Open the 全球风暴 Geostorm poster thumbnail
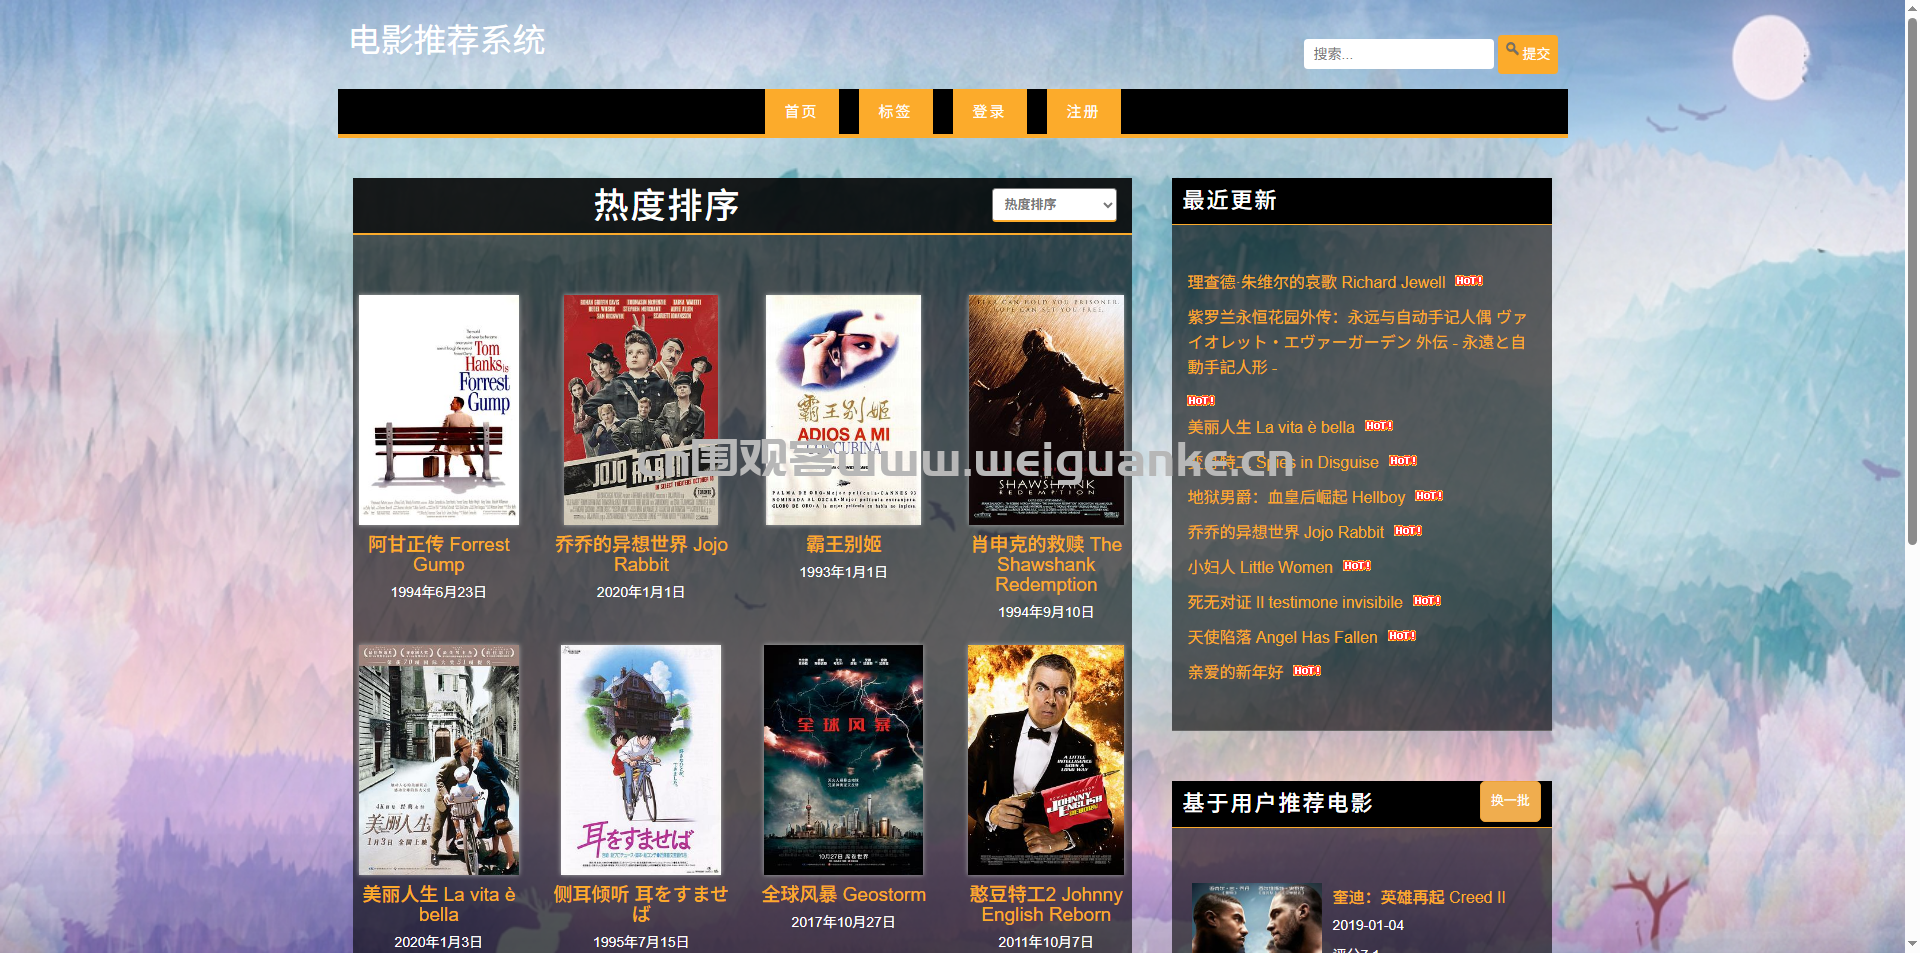Viewport: 1920px width, 953px height. (843, 760)
